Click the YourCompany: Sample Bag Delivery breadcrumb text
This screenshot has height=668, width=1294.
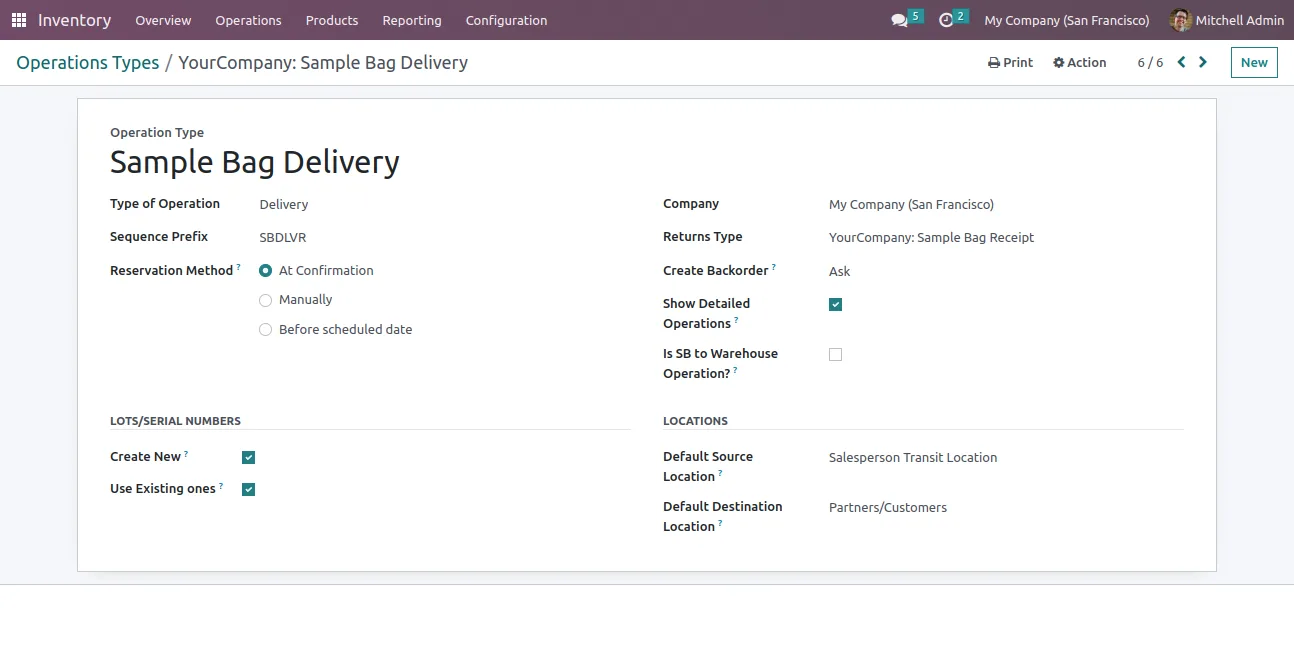click(323, 62)
